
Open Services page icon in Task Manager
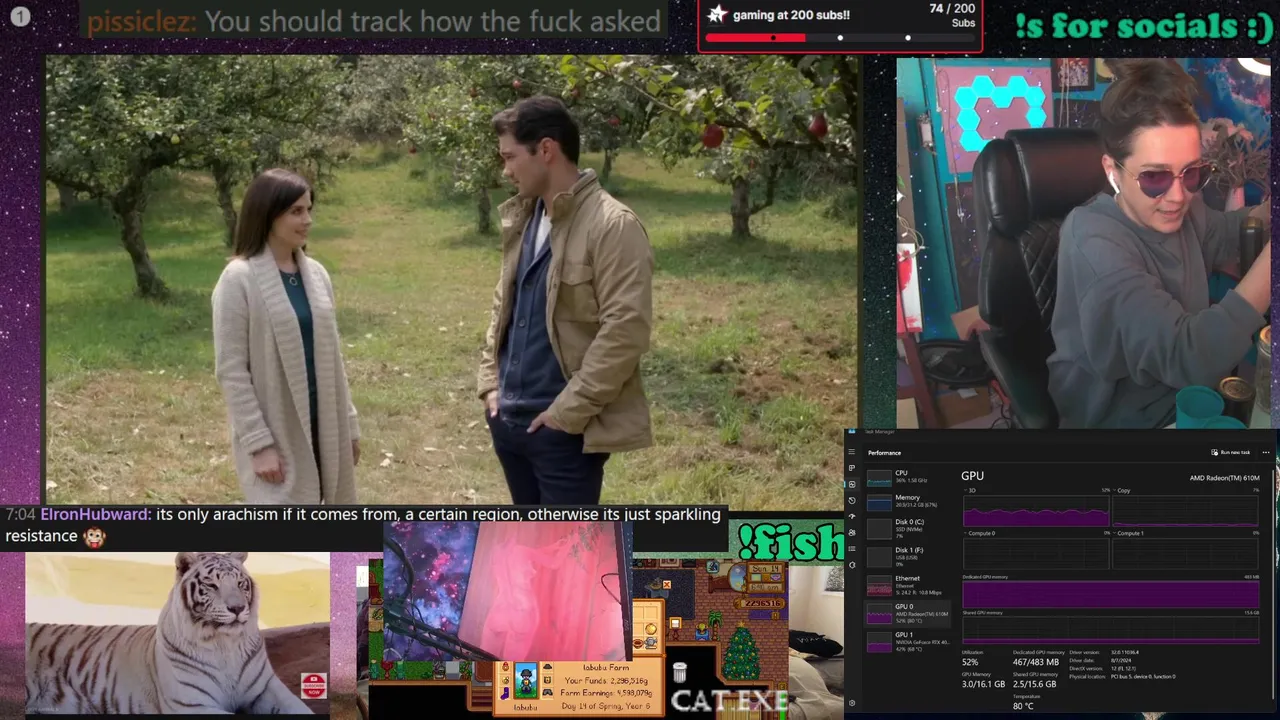point(852,565)
